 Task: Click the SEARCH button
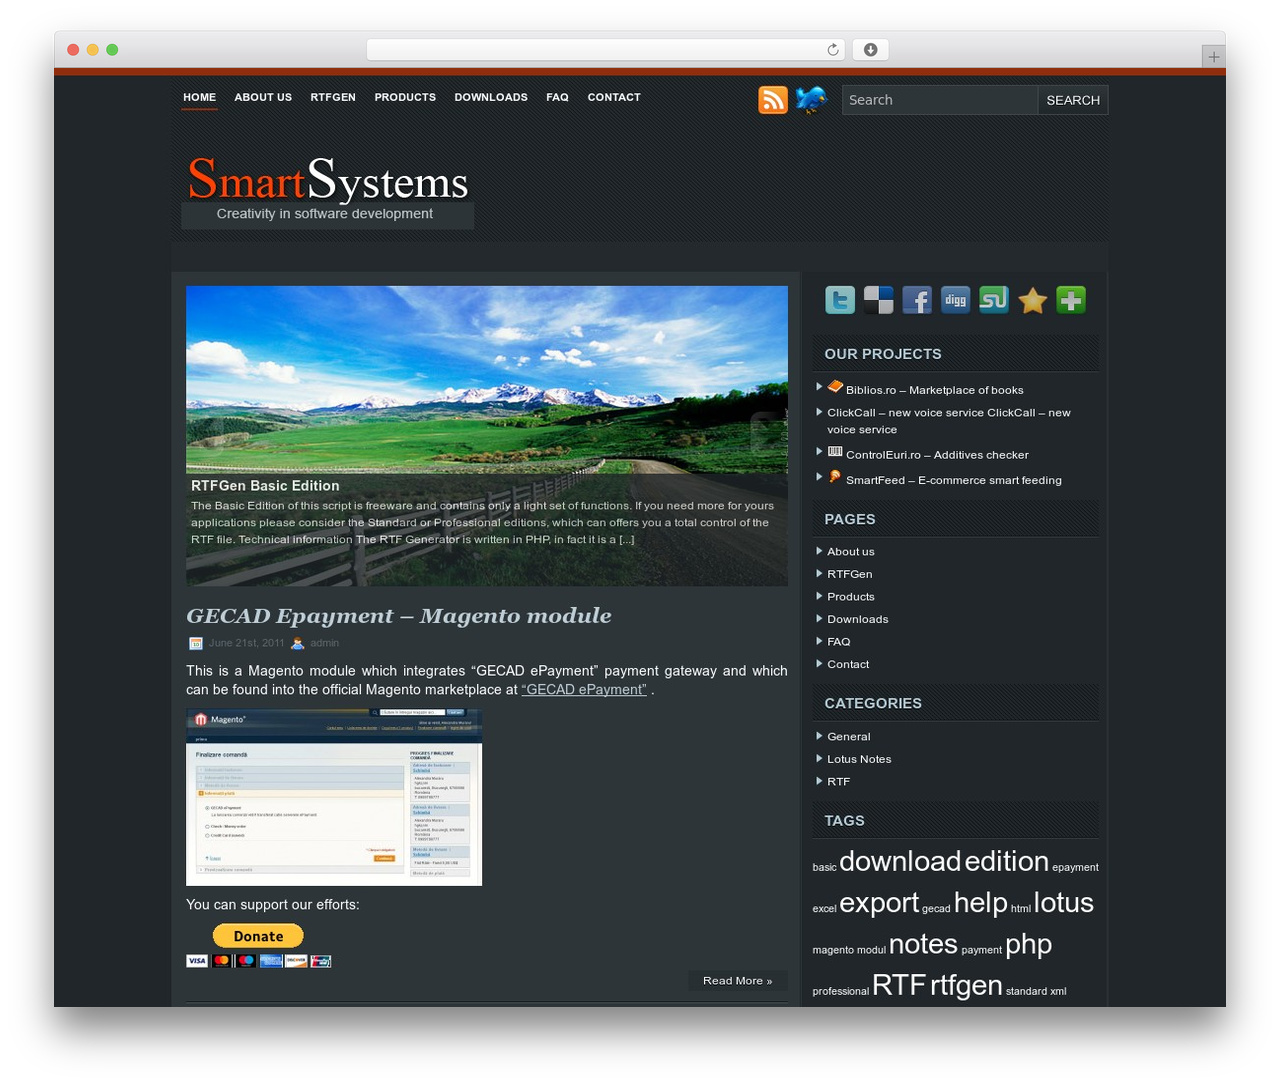1073,100
